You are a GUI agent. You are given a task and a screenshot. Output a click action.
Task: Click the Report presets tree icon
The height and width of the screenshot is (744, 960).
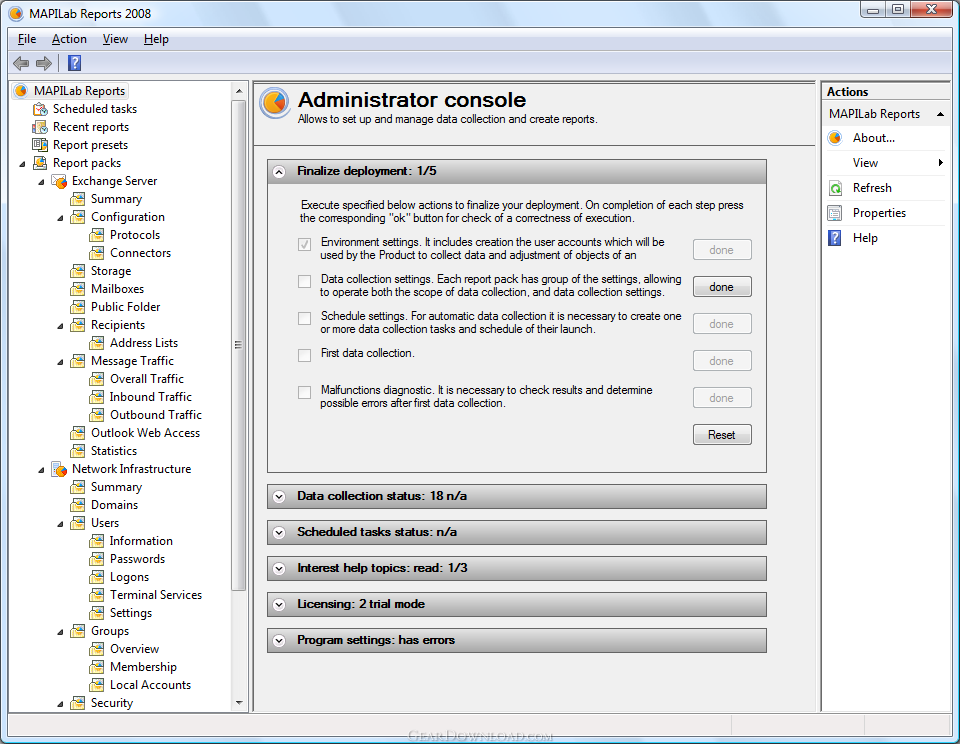(40, 145)
